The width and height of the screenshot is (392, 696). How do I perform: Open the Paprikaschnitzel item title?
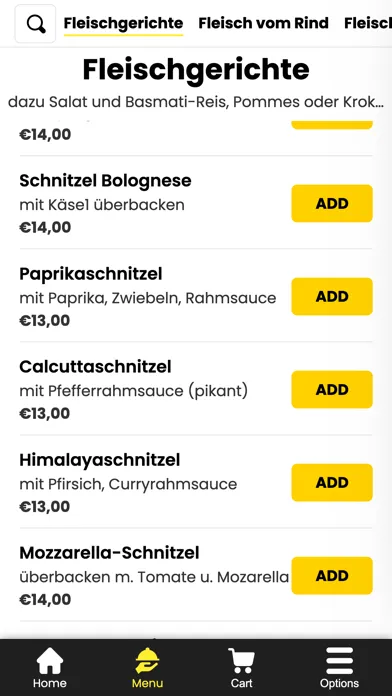91,274
